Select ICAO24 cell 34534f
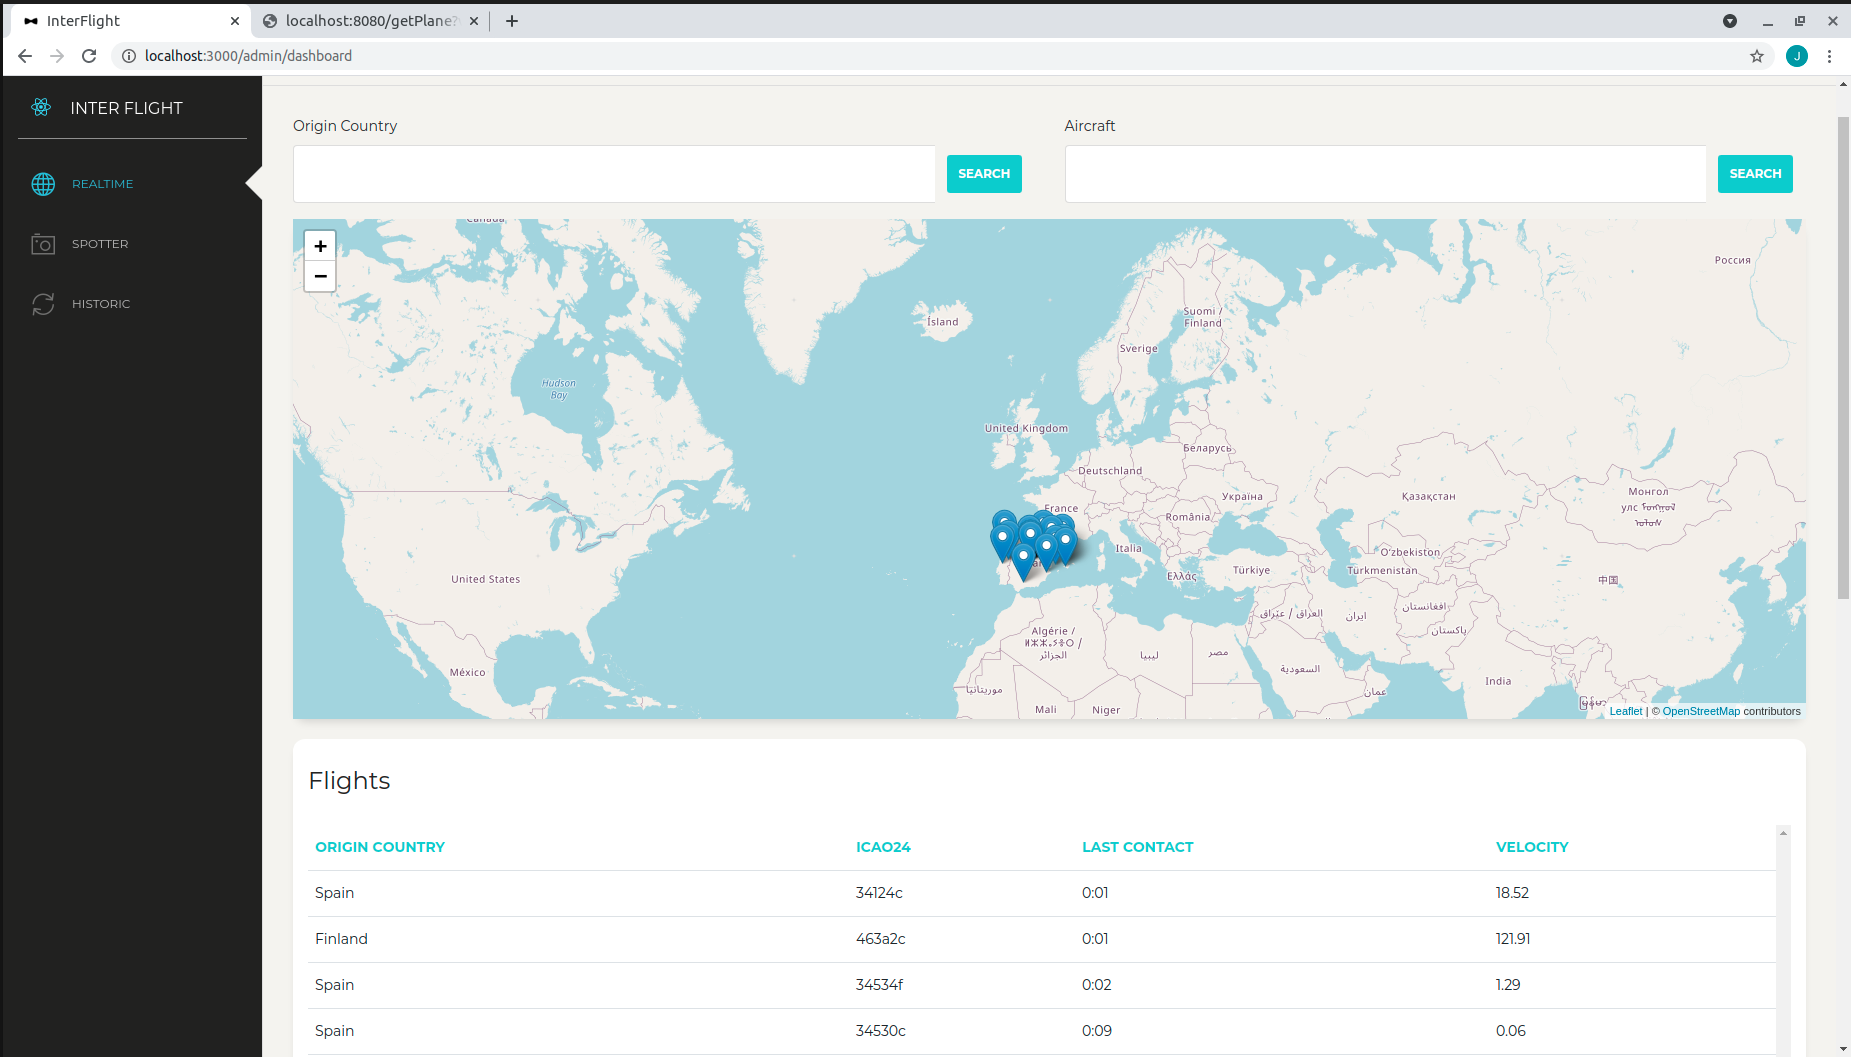The height and width of the screenshot is (1057, 1851). [879, 985]
